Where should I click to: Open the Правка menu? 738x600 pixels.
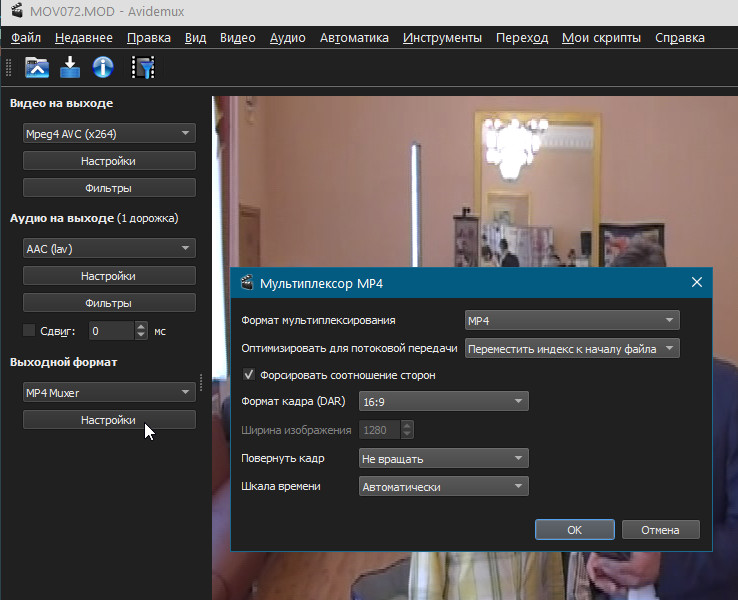tap(149, 38)
